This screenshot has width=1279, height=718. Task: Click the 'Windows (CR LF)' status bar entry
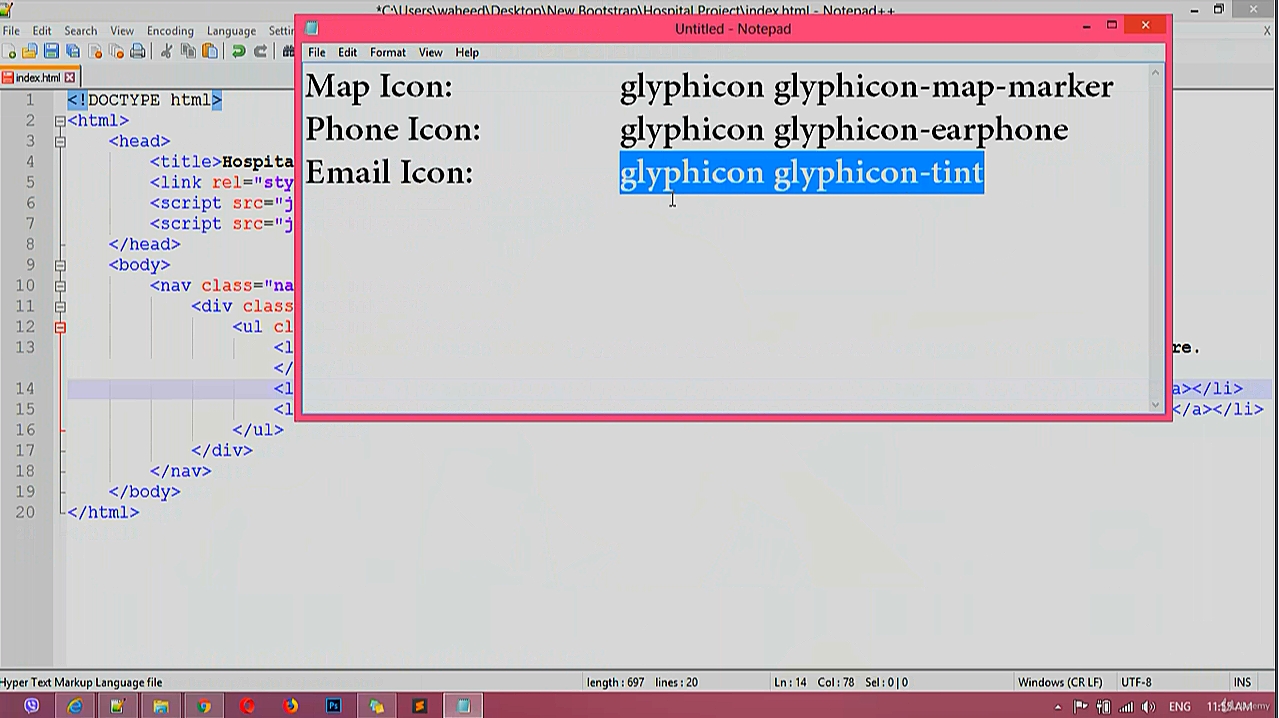click(x=1060, y=682)
